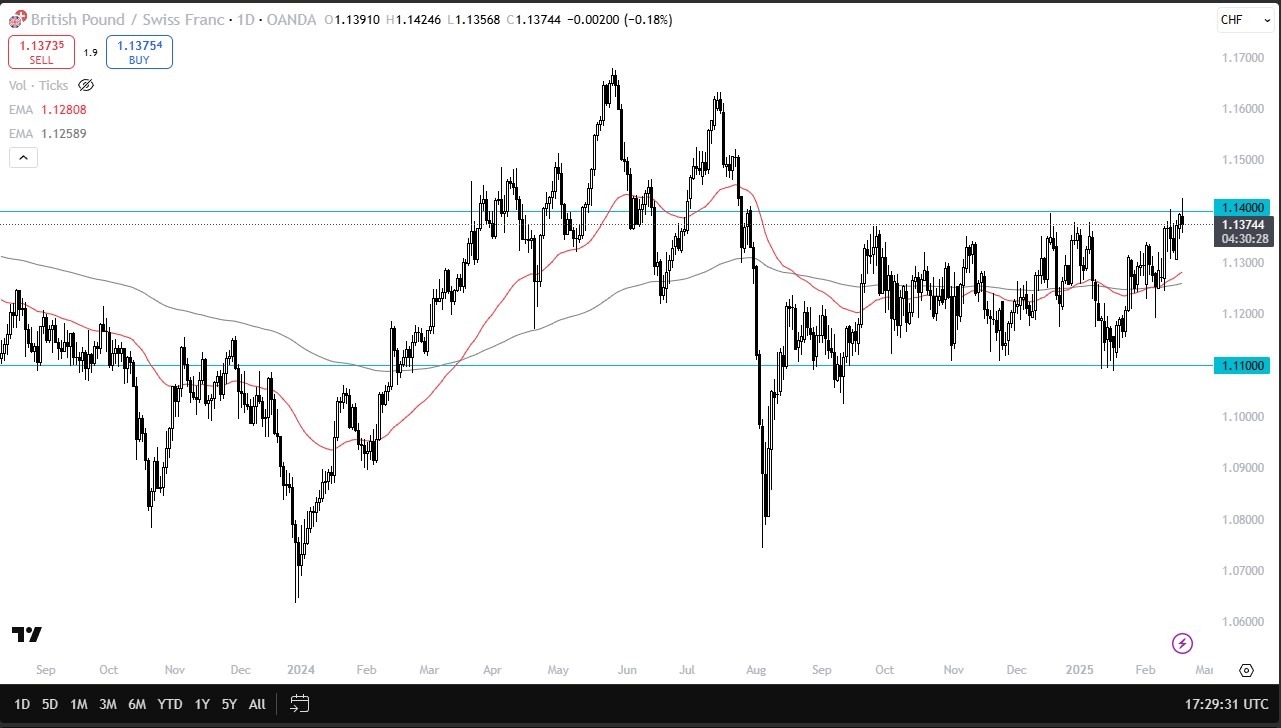Toggle the 1.14000 horizontal level label
The height and width of the screenshot is (728, 1281).
[1241, 207]
